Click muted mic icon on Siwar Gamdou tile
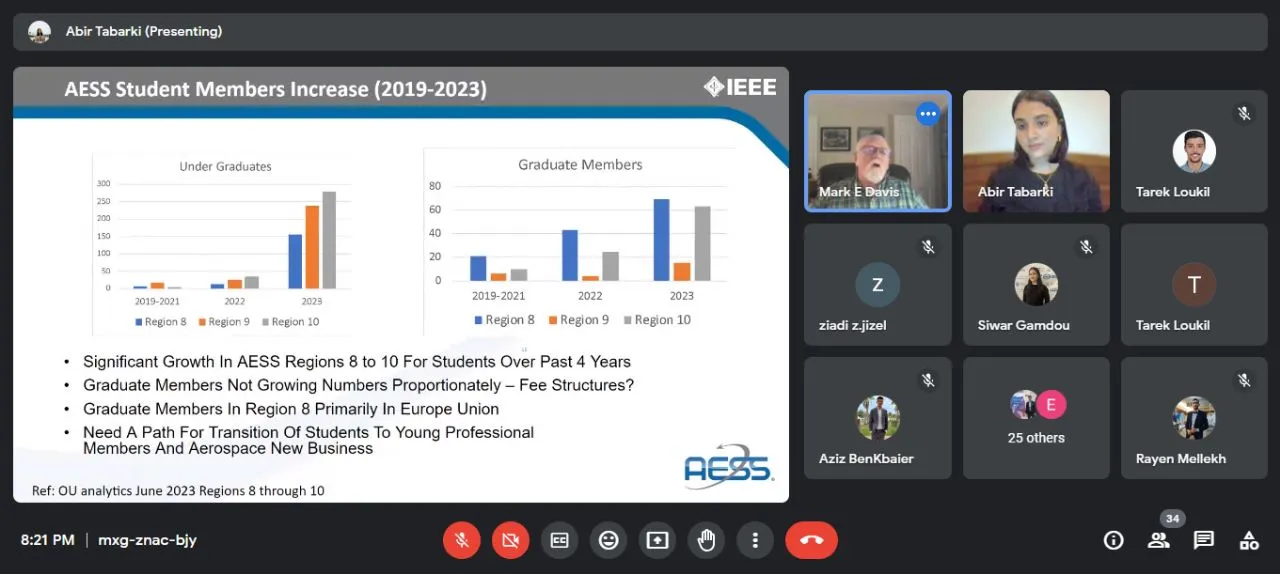Screen dimensions: 1280x574 pyautogui.click(x=1086, y=246)
